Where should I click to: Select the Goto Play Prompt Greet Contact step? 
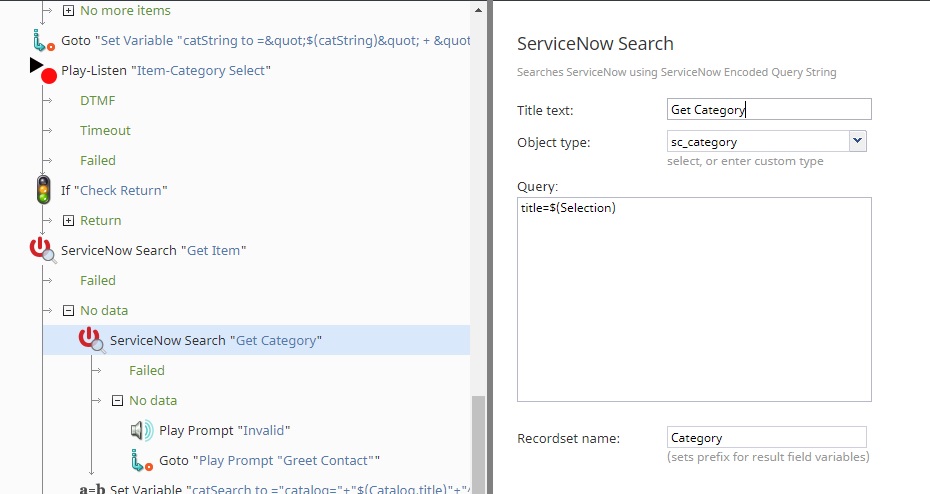pyautogui.click(x=269, y=461)
